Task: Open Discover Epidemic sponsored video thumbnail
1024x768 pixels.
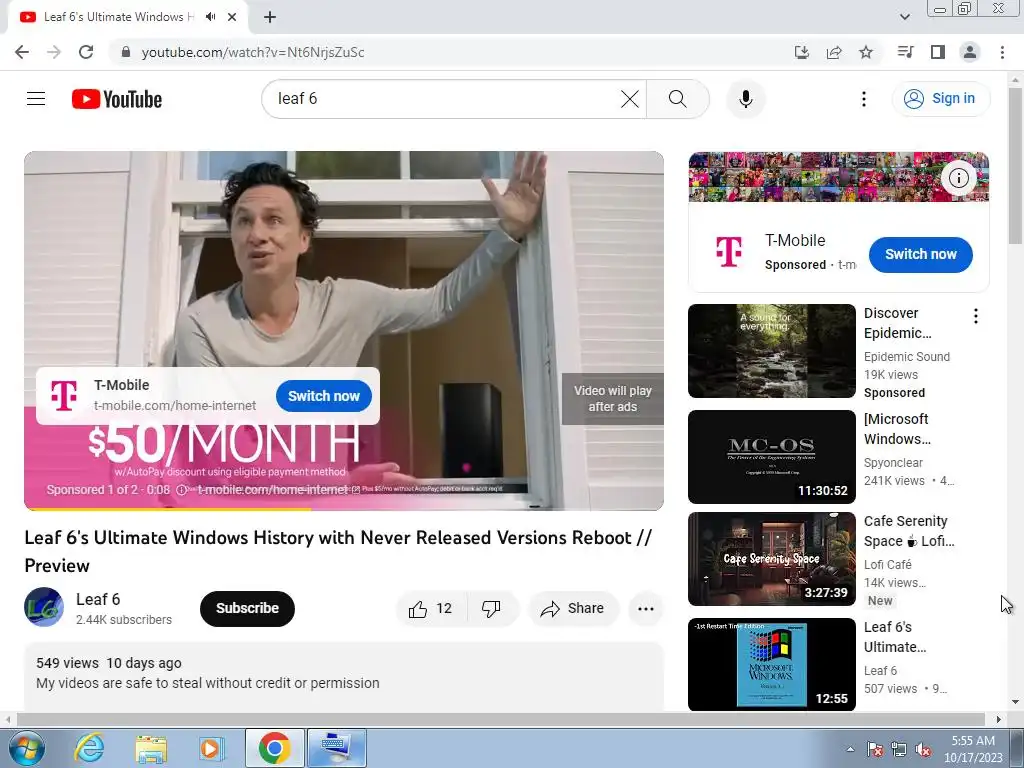Action: 771,351
